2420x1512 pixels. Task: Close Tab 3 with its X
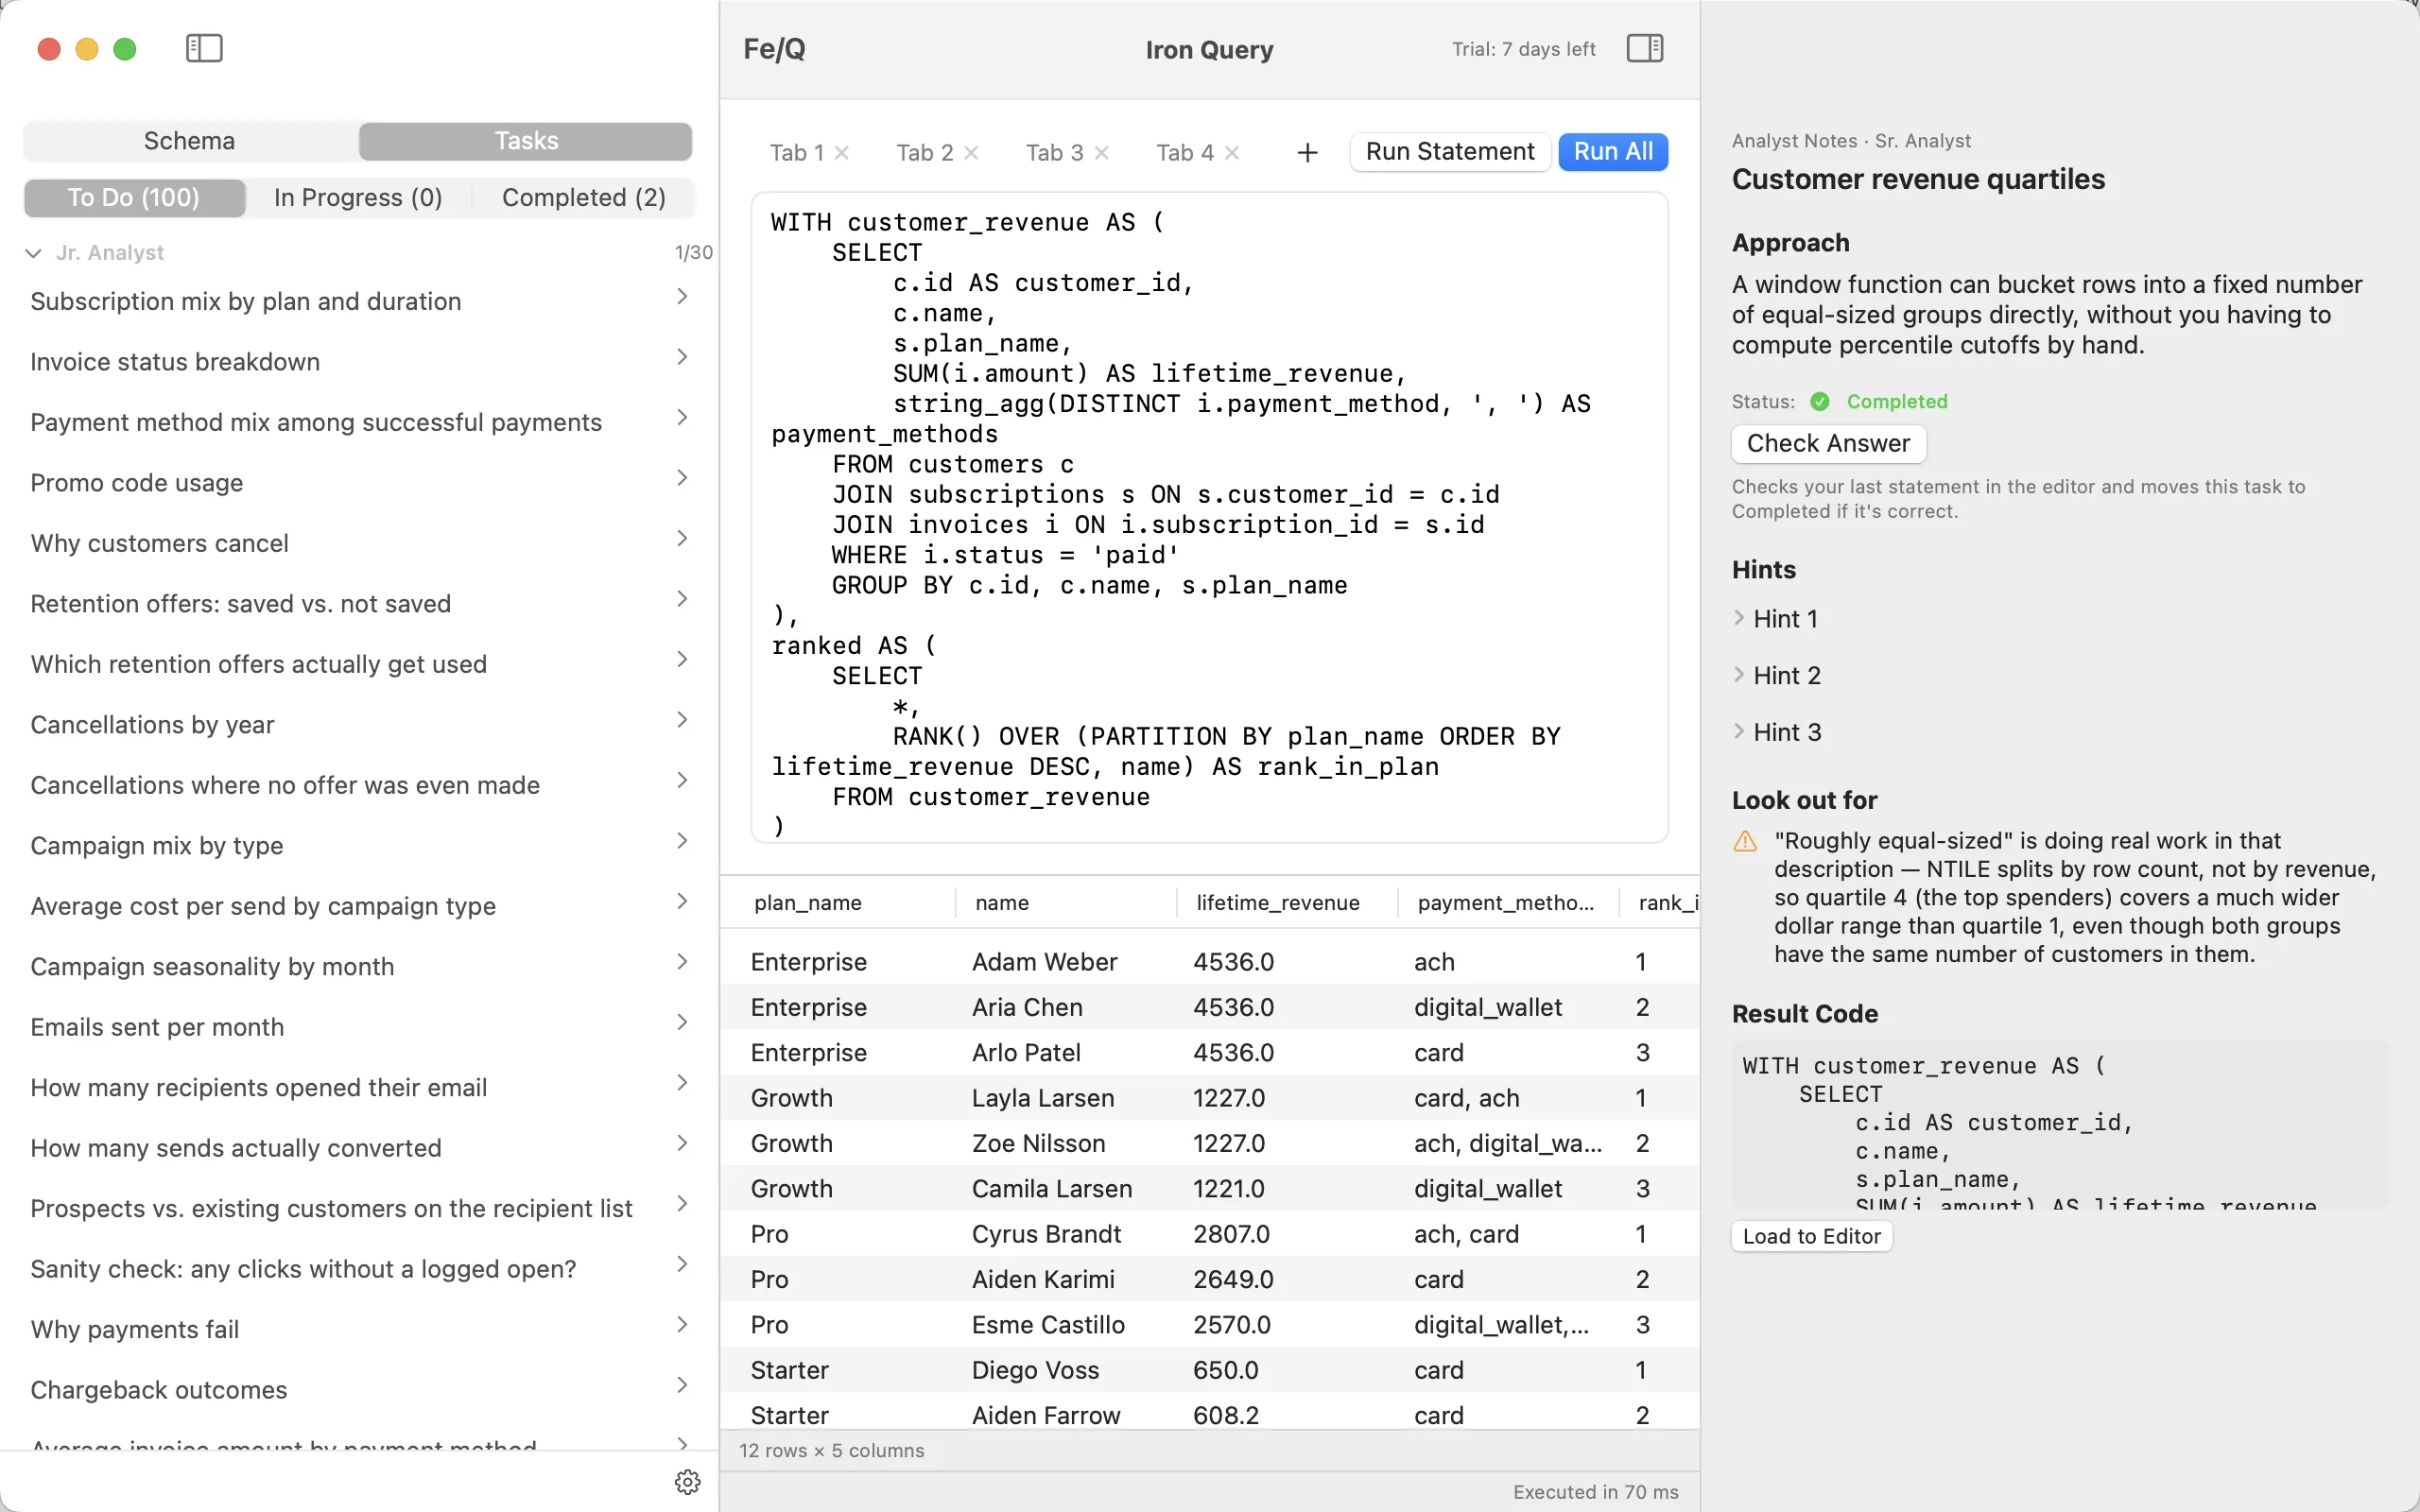point(1101,152)
